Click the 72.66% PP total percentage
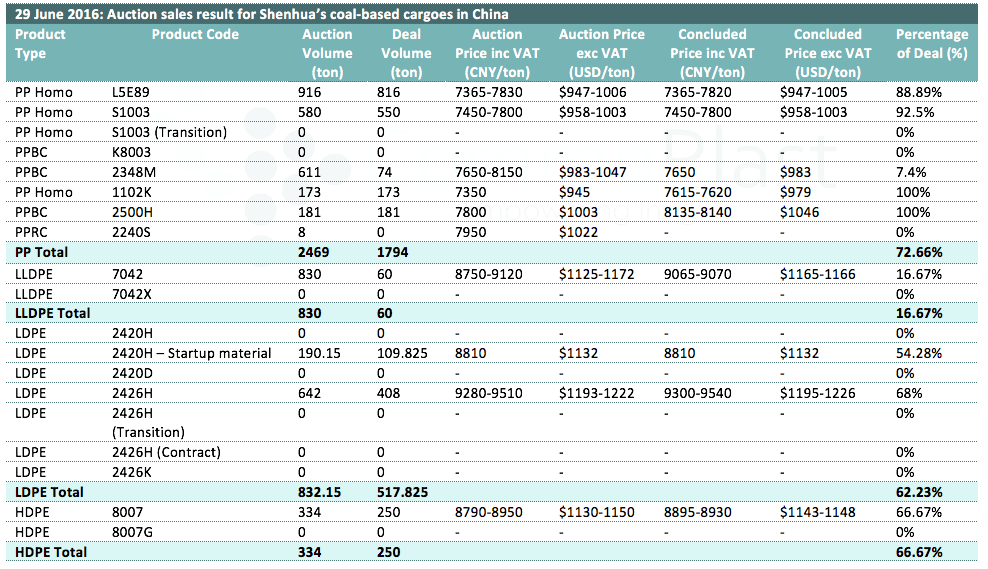This screenshot has height=569, width=988. pos(919,253)
